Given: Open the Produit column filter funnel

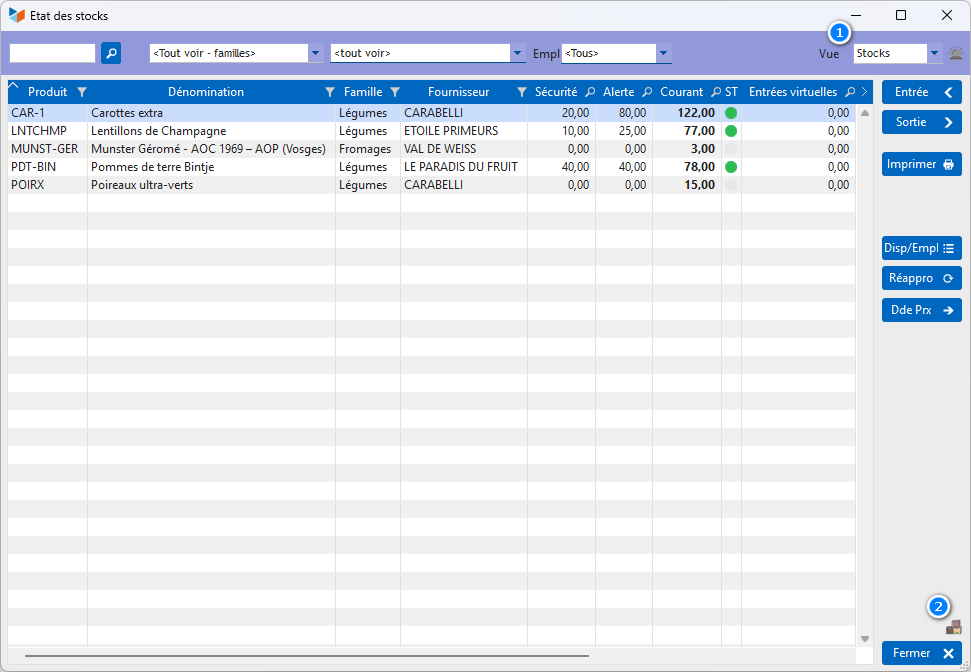Looking at the screenshot, I should click(82, 92).
